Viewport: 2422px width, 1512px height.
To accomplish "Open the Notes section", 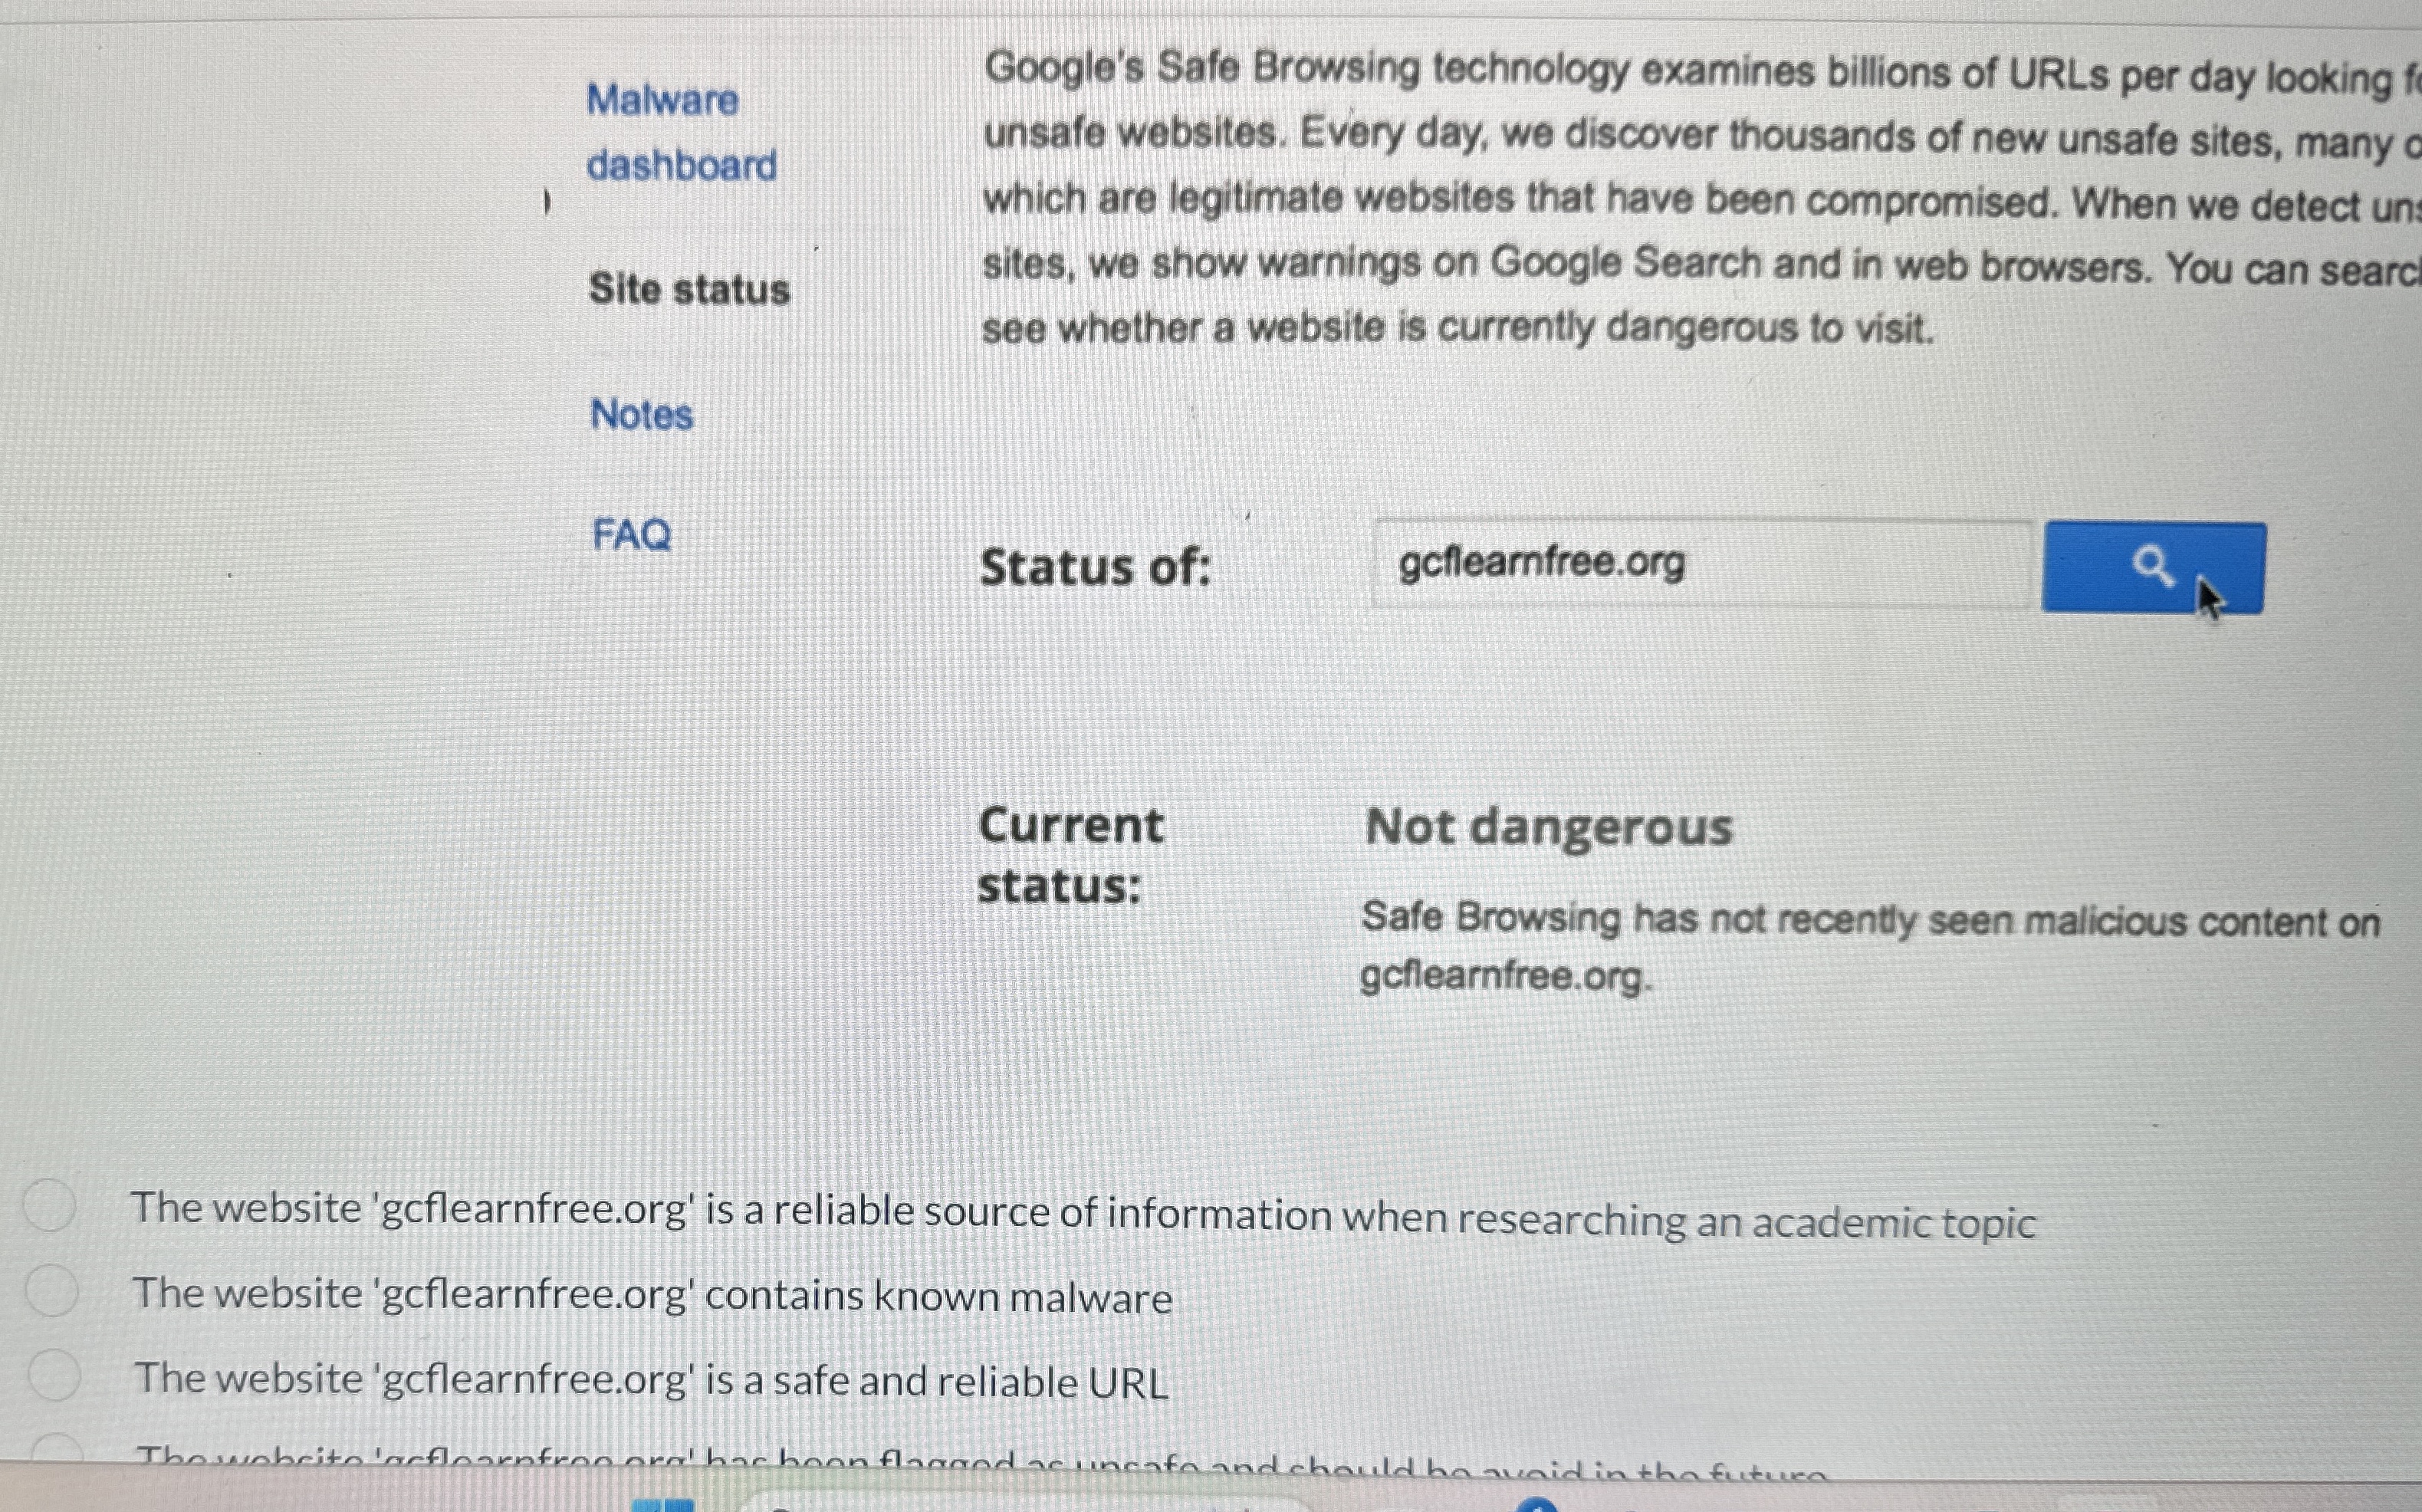I will 640,415.
